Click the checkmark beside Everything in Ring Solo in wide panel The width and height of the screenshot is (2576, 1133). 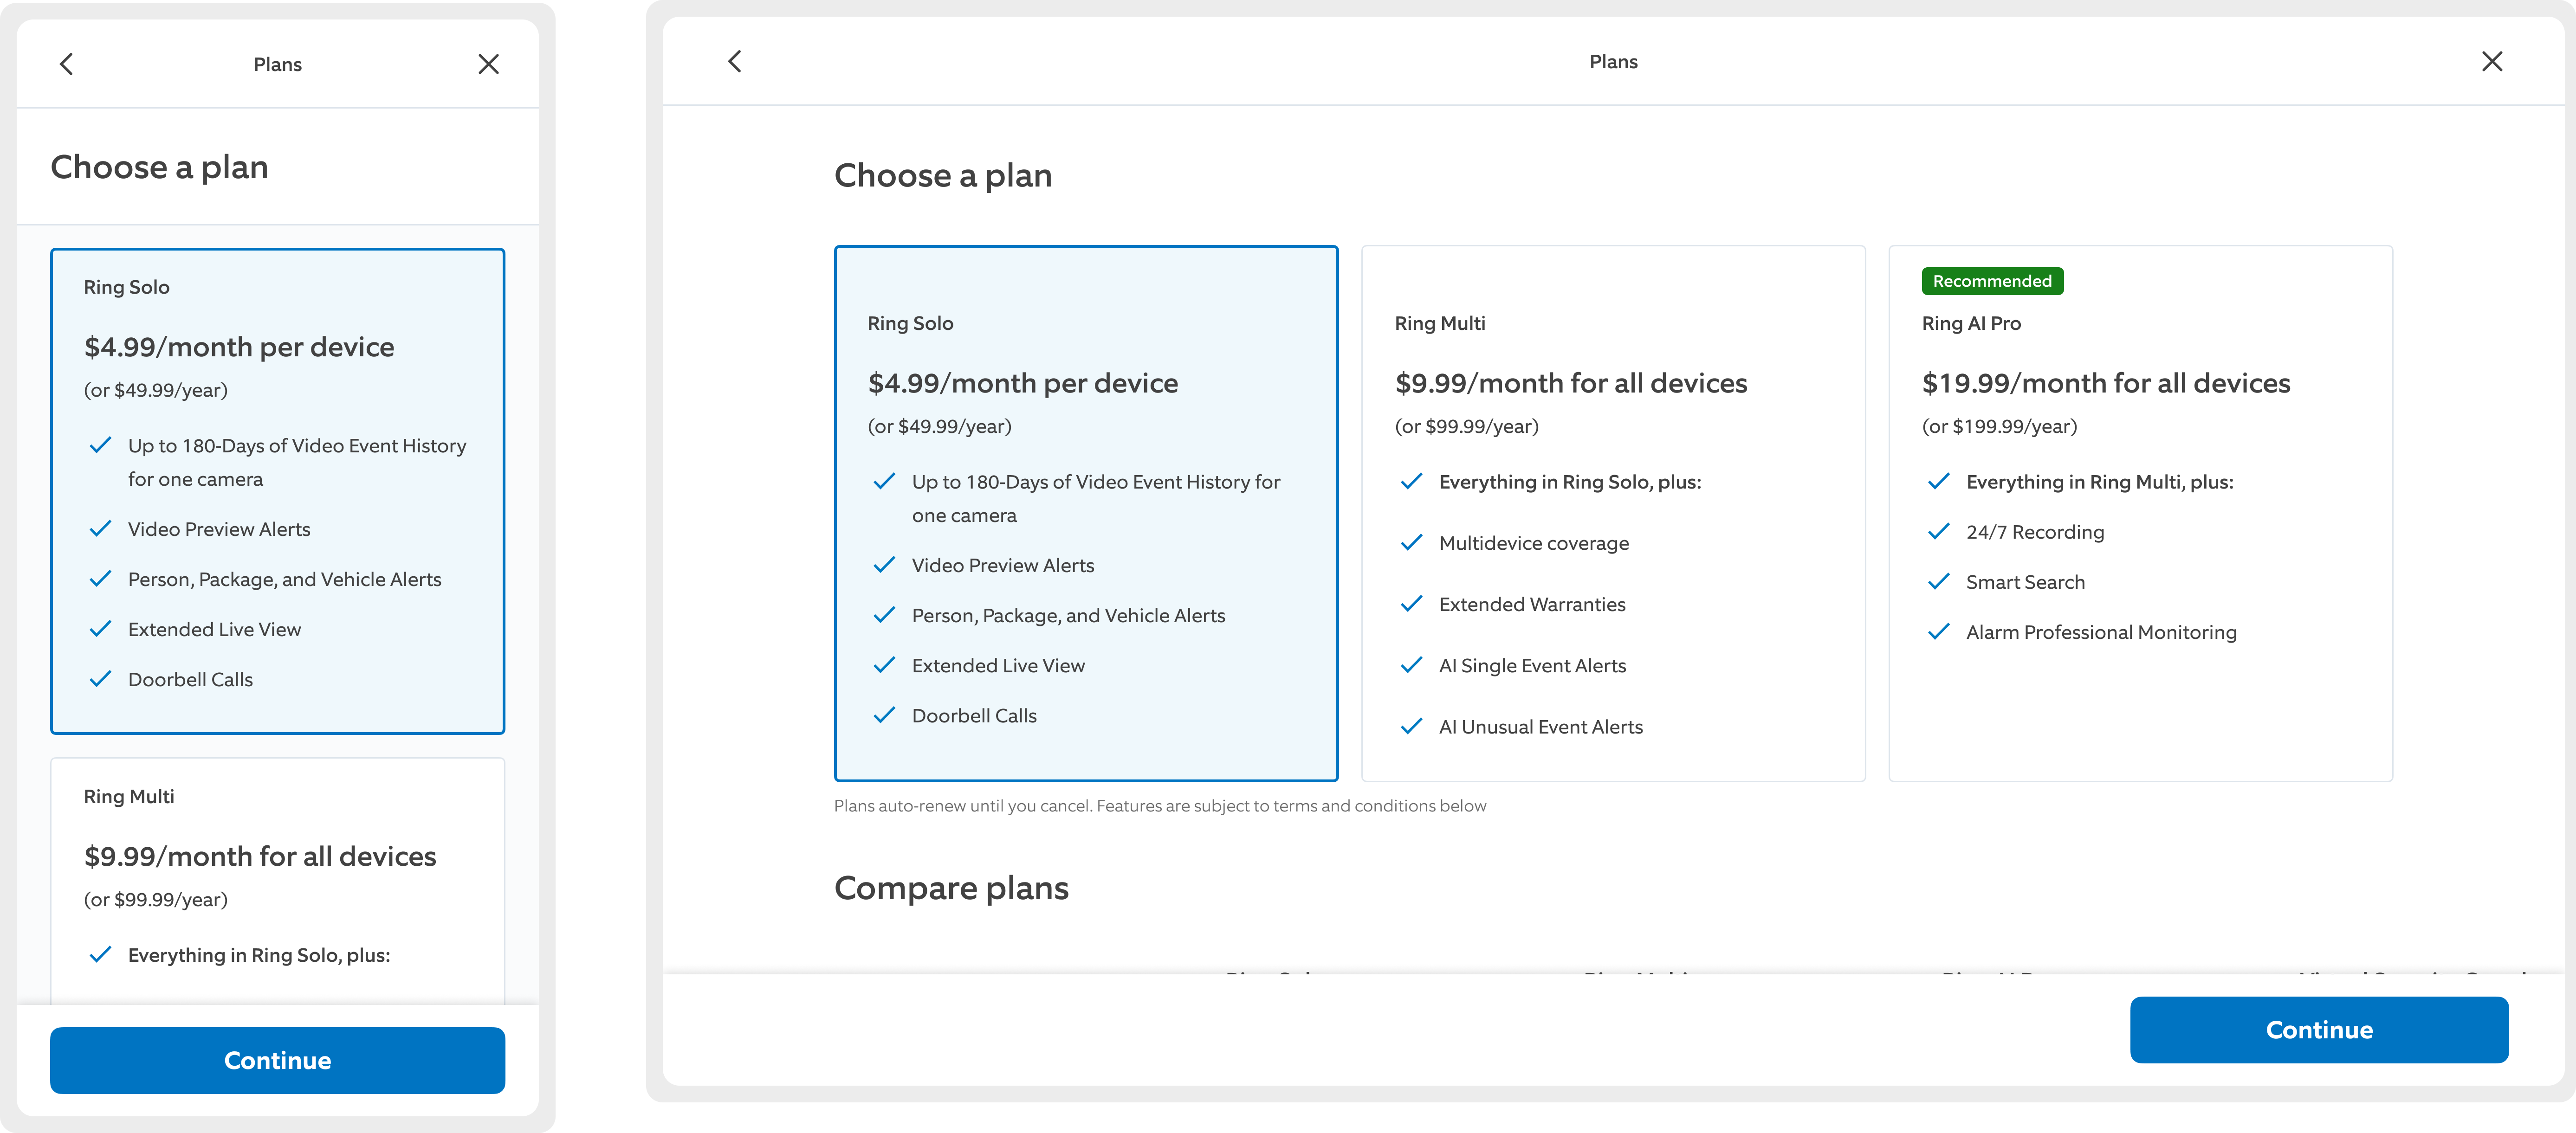coord(1411,481)
